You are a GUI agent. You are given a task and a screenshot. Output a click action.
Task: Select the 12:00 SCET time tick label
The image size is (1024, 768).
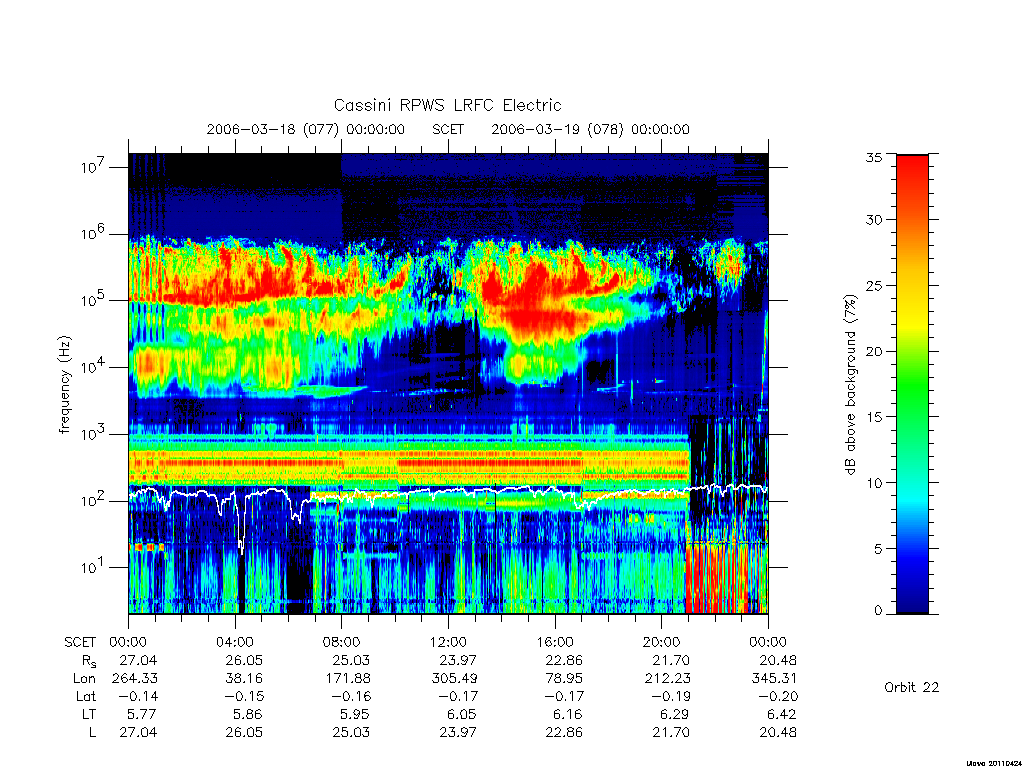[449, 642]
